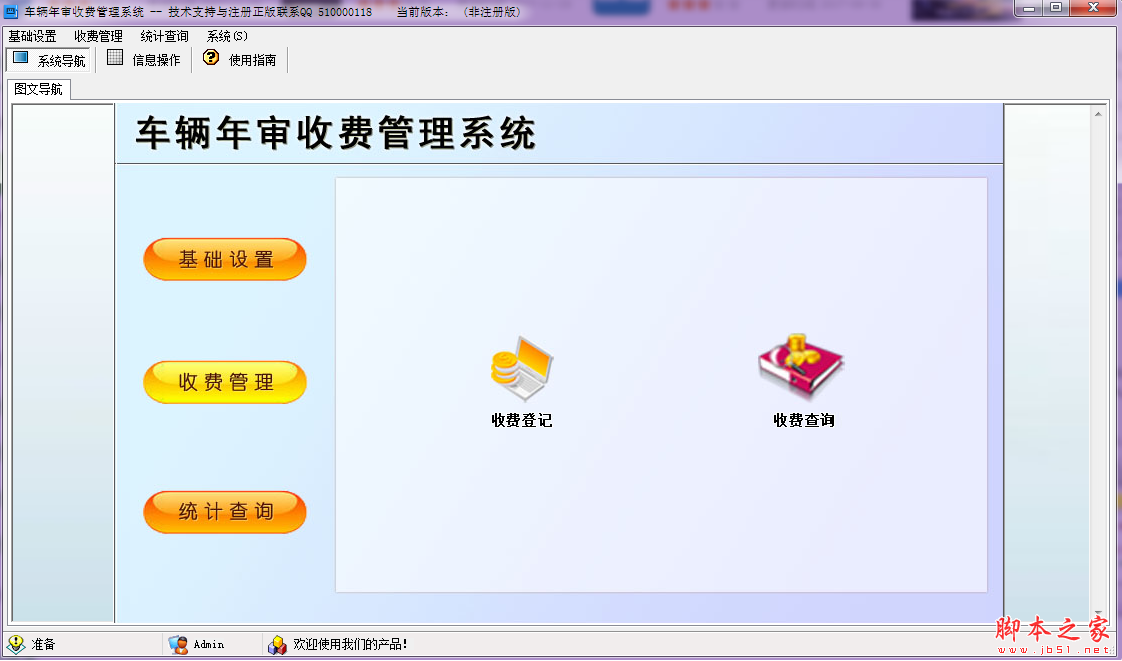Click the 收费登记 label text
The image size is (1122, 661).
(520, 421)
